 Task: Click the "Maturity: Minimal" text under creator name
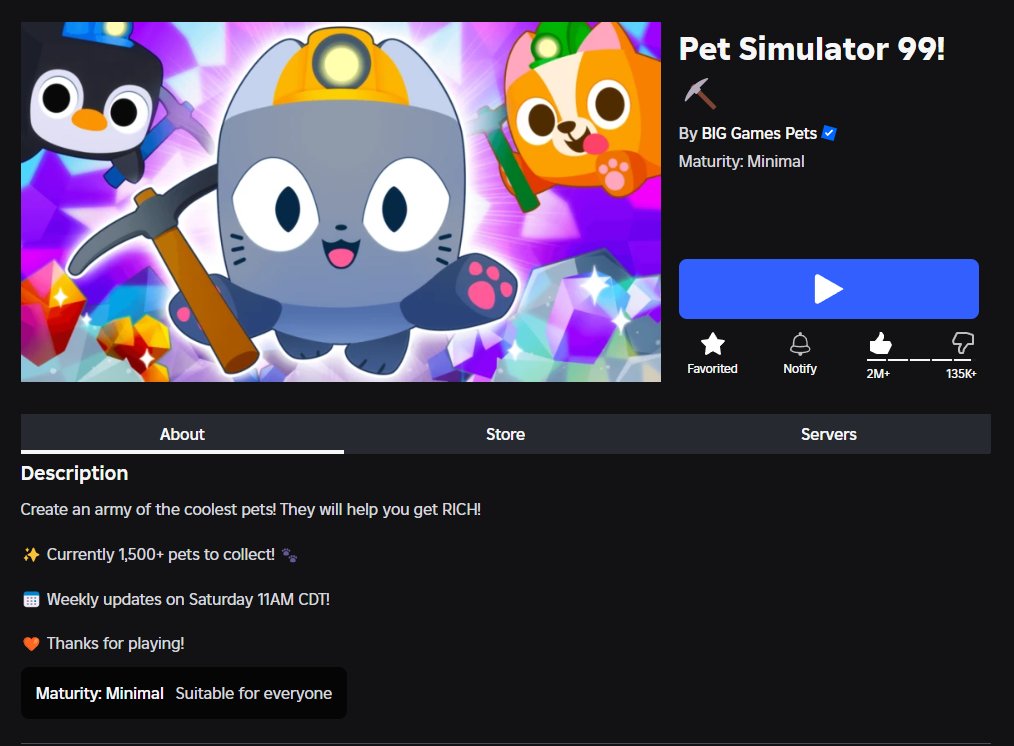pos(741,161)
